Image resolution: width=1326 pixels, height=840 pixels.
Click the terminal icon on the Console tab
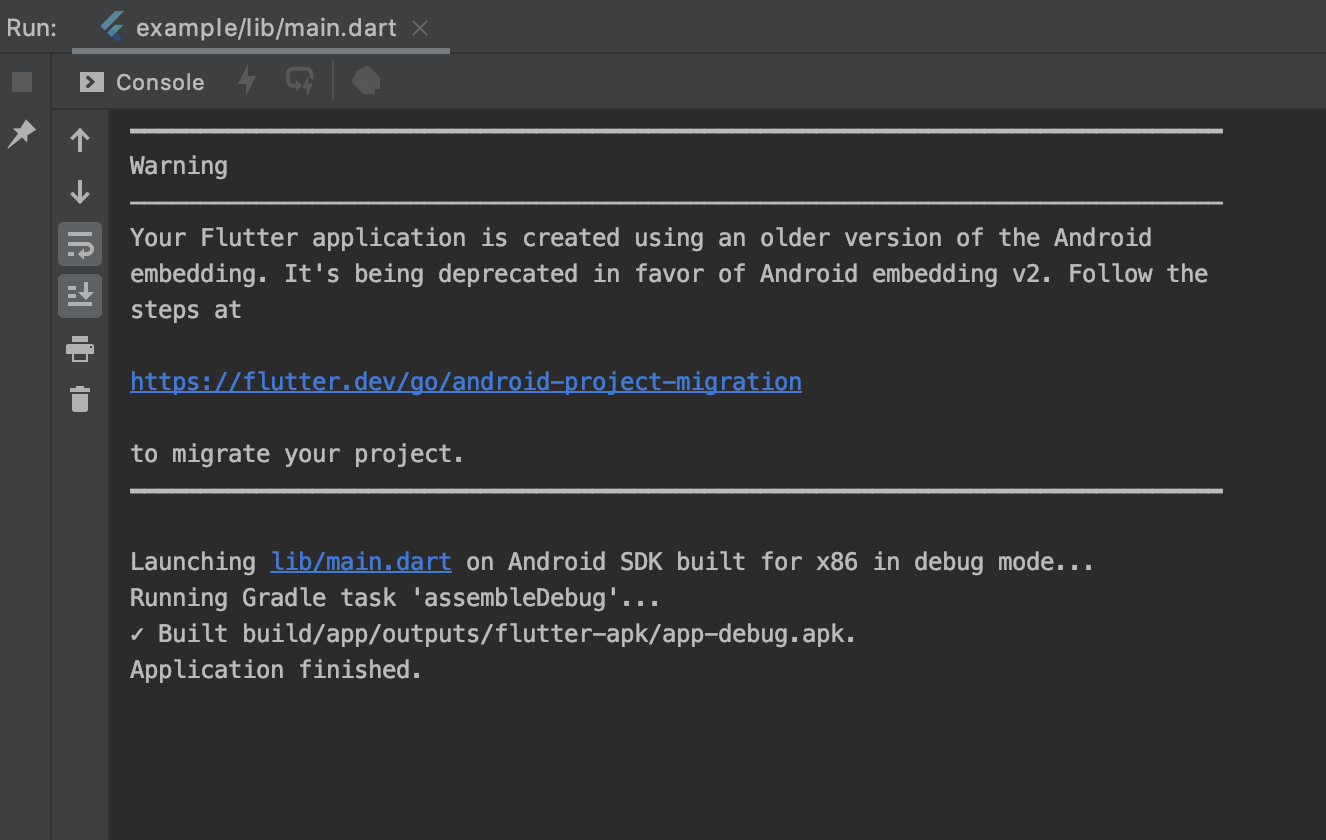click(90, 82)
